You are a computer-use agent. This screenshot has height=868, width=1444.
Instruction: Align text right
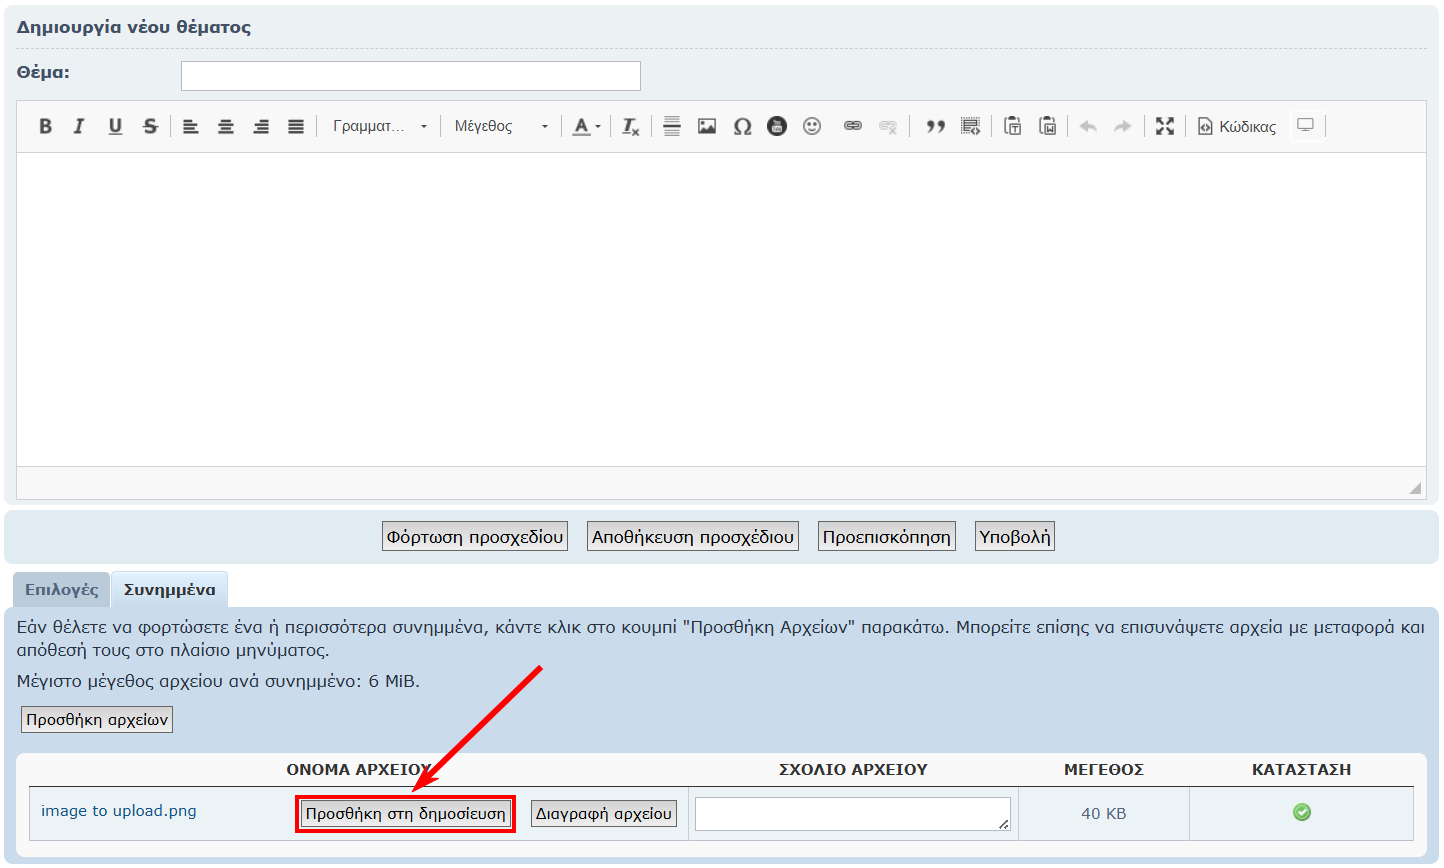[x=261, y=126]
